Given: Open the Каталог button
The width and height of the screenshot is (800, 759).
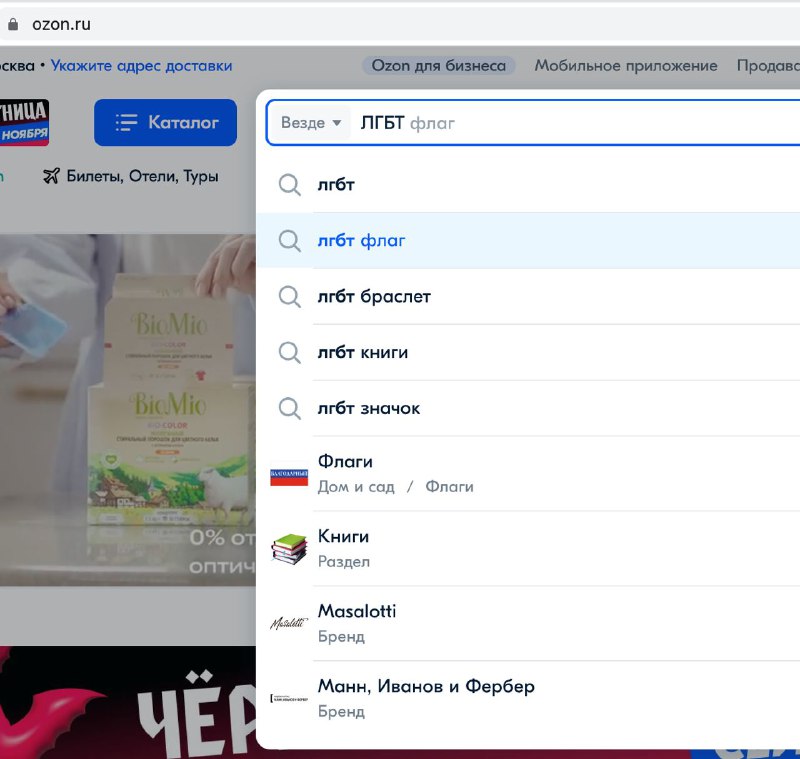Looking at the screenshot, I should (165, 122).
